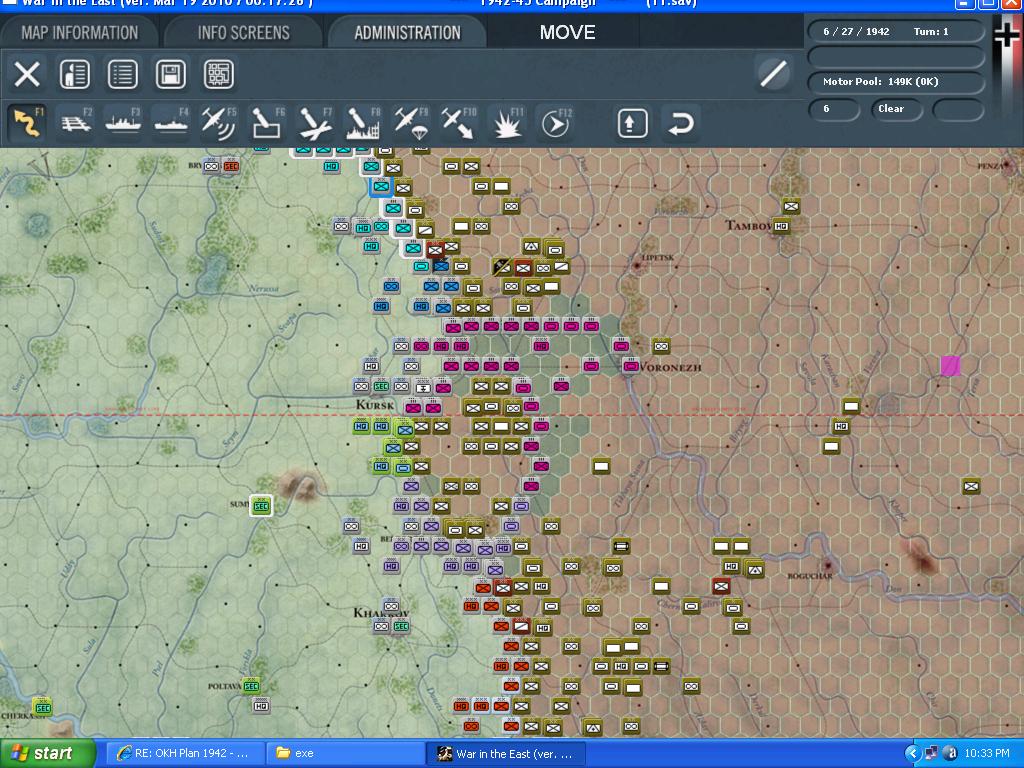
Task: Select the F7 Bomb airfield mode
Action: tap(315, 122)
